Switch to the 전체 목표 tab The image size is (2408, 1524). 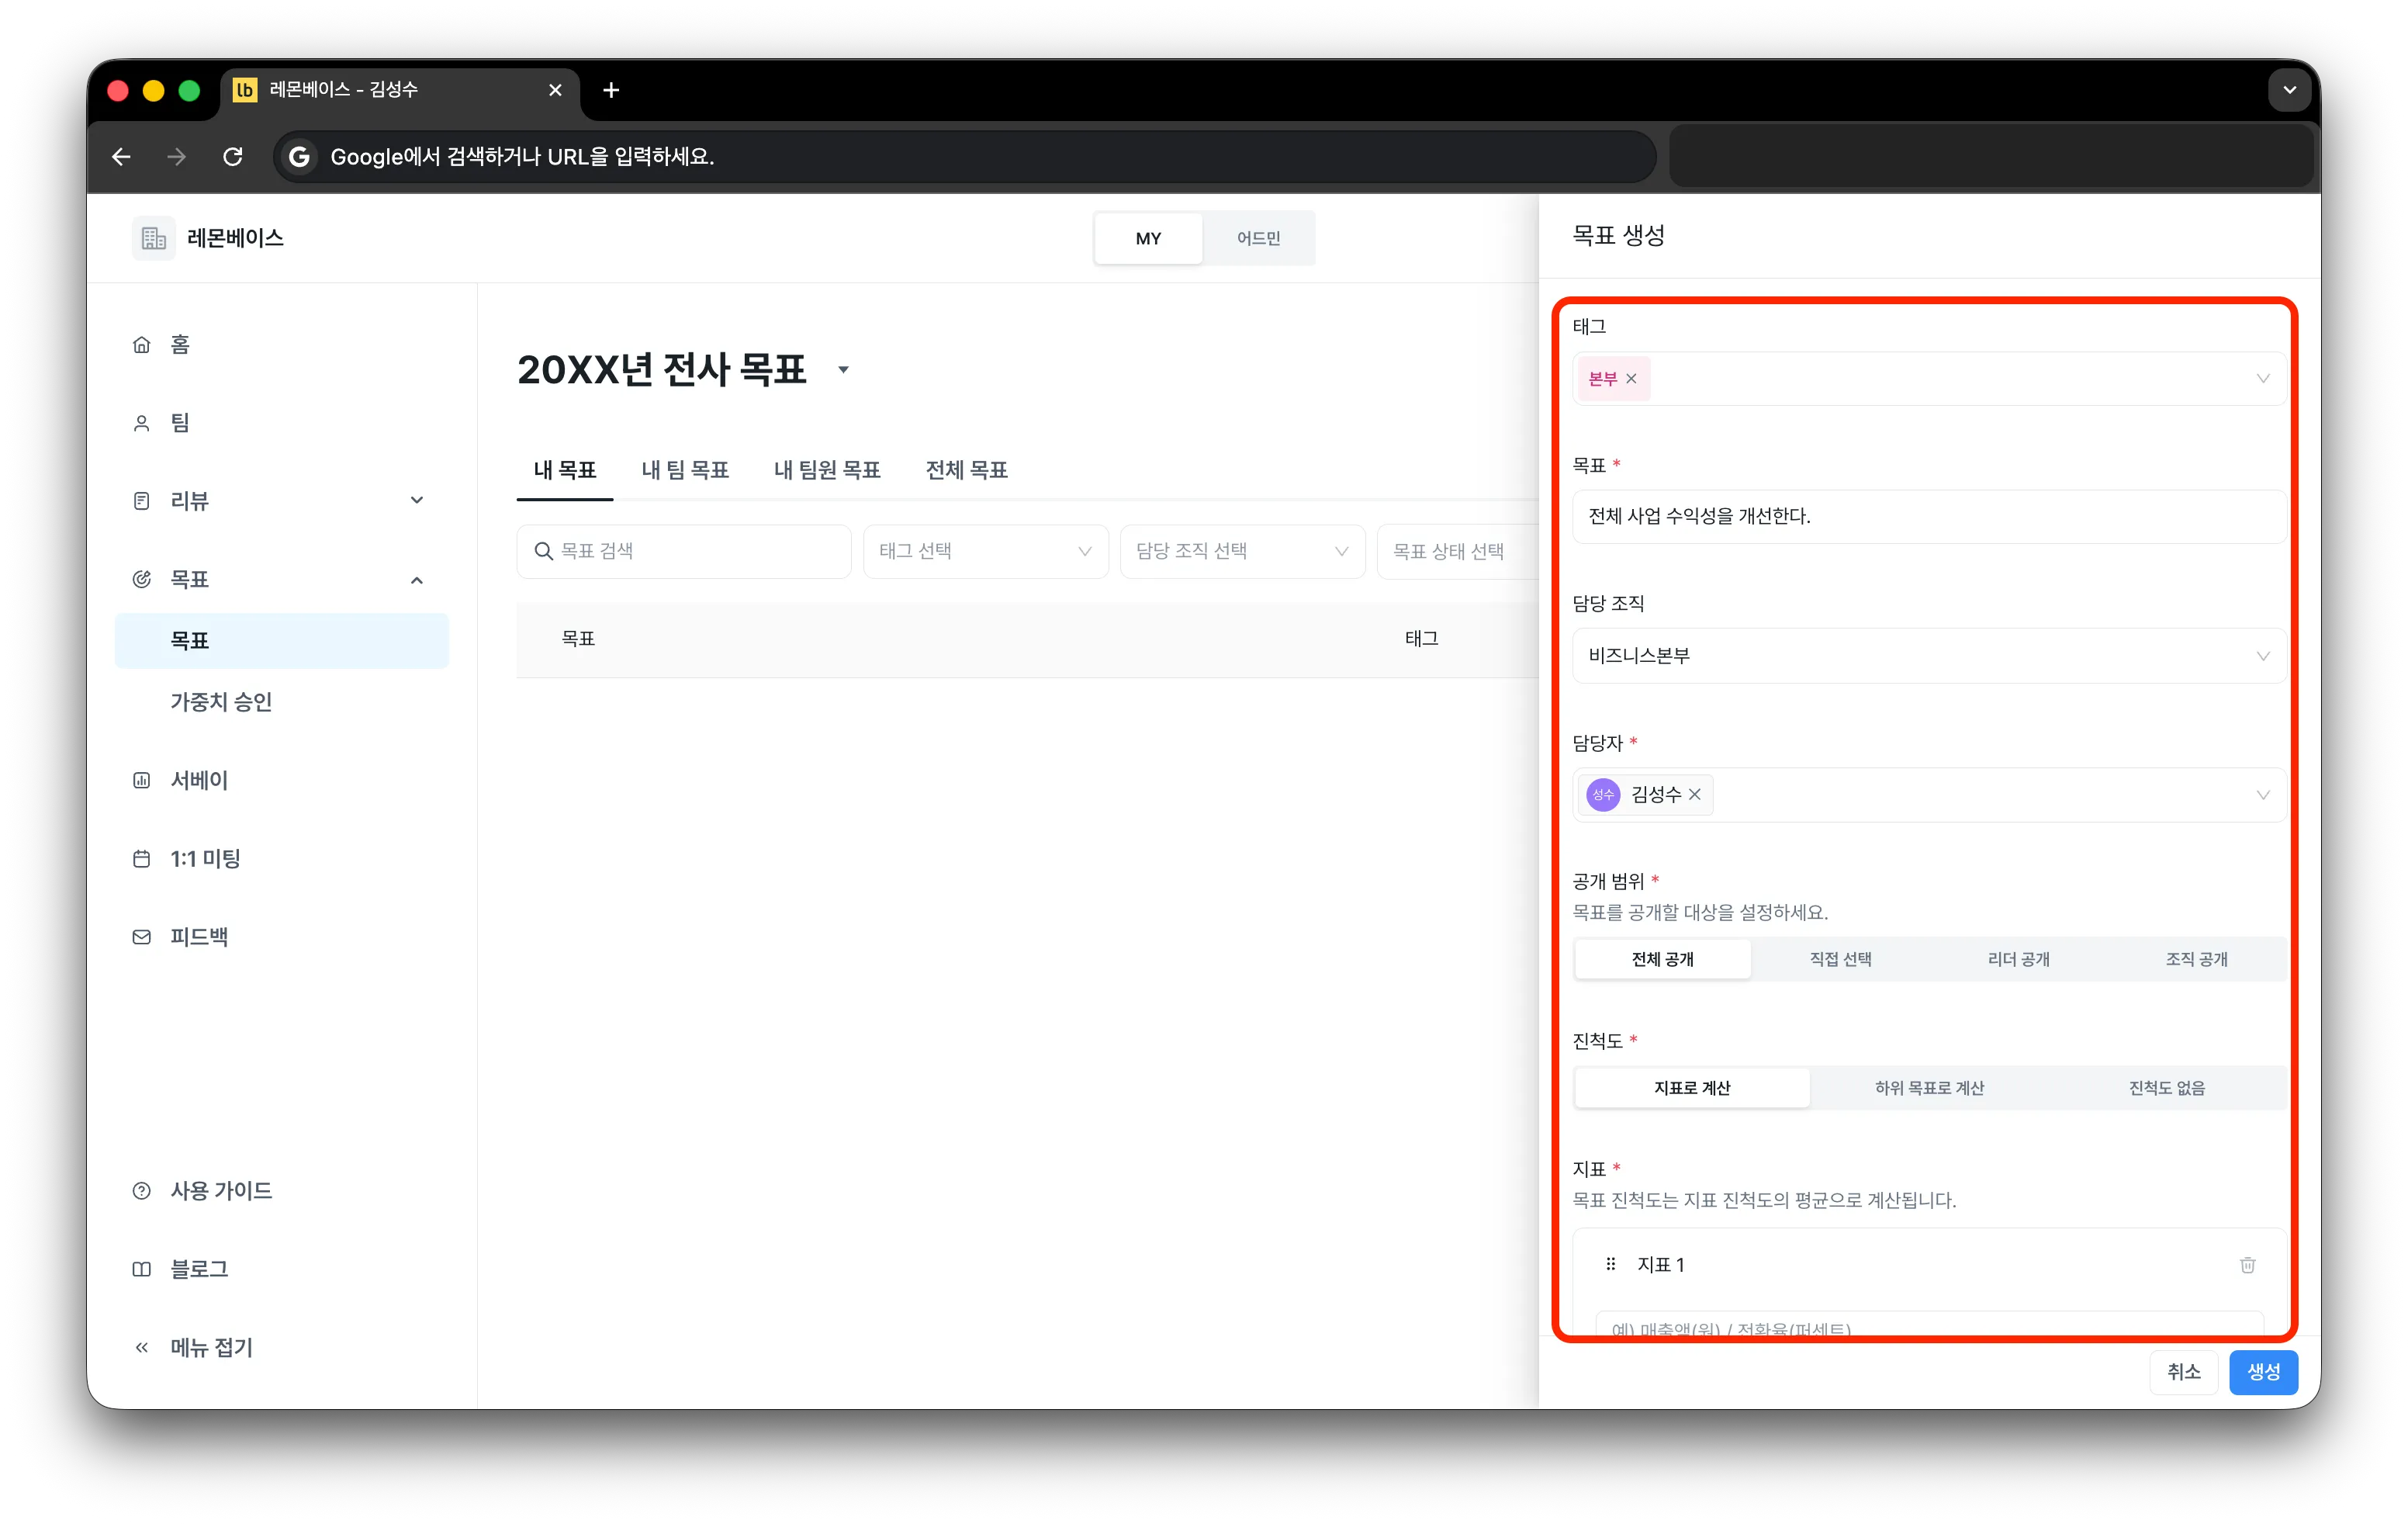tap(966, 470)
